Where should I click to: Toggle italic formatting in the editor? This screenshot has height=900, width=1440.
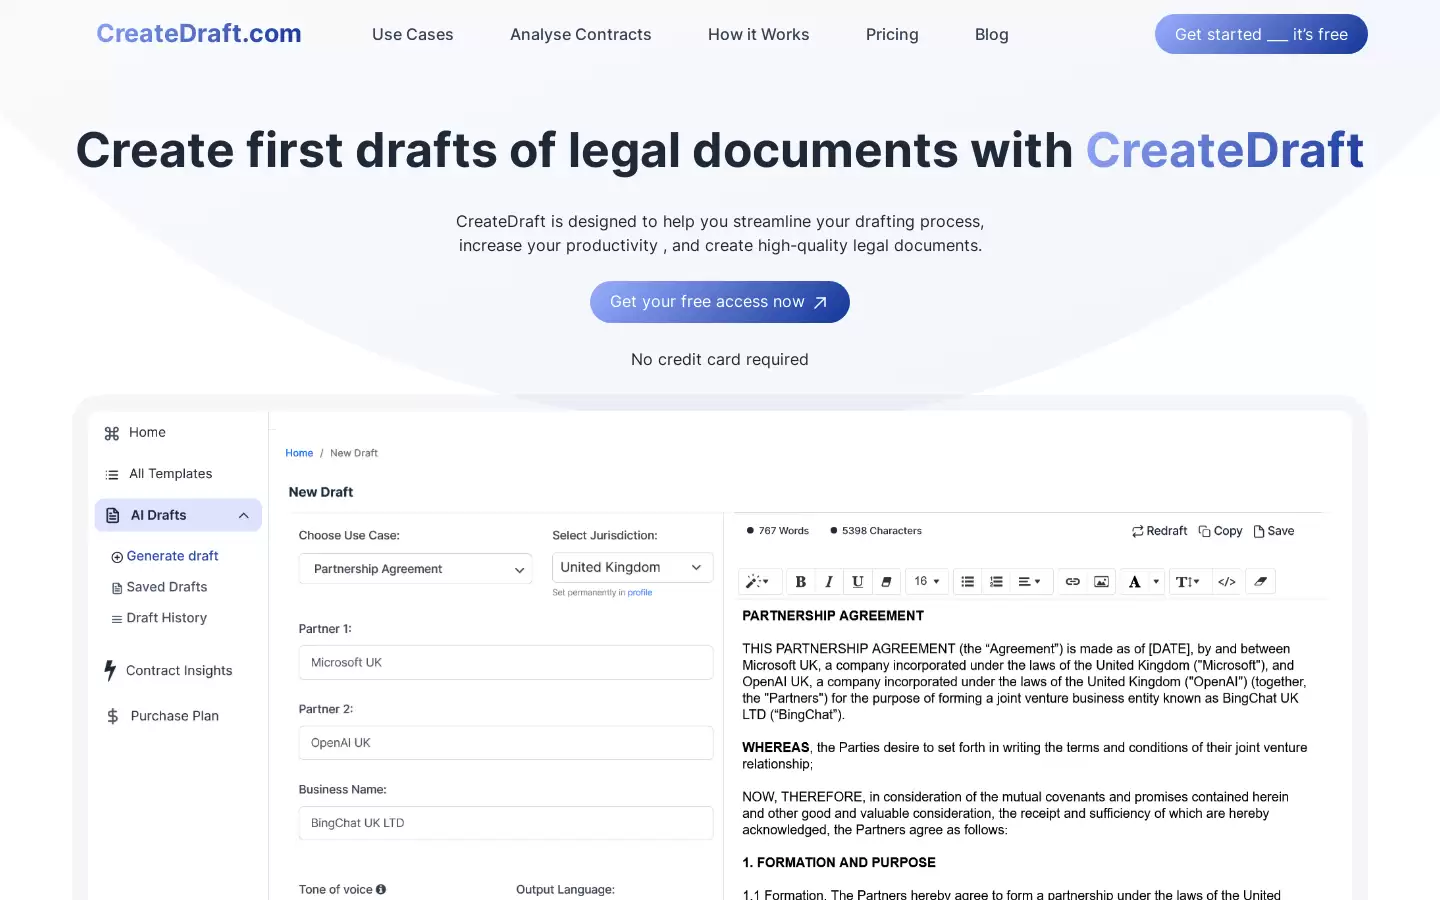click(829, 581)
